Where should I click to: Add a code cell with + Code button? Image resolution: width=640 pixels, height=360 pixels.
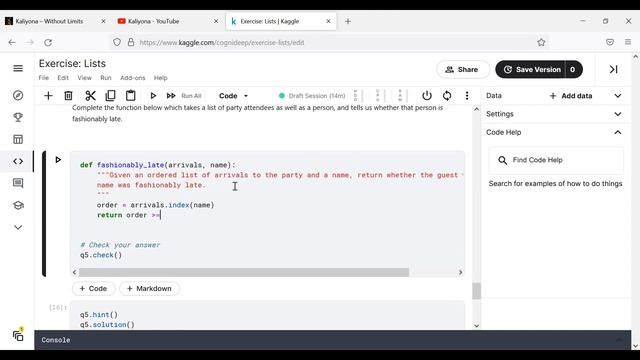(x=93, y=289)
